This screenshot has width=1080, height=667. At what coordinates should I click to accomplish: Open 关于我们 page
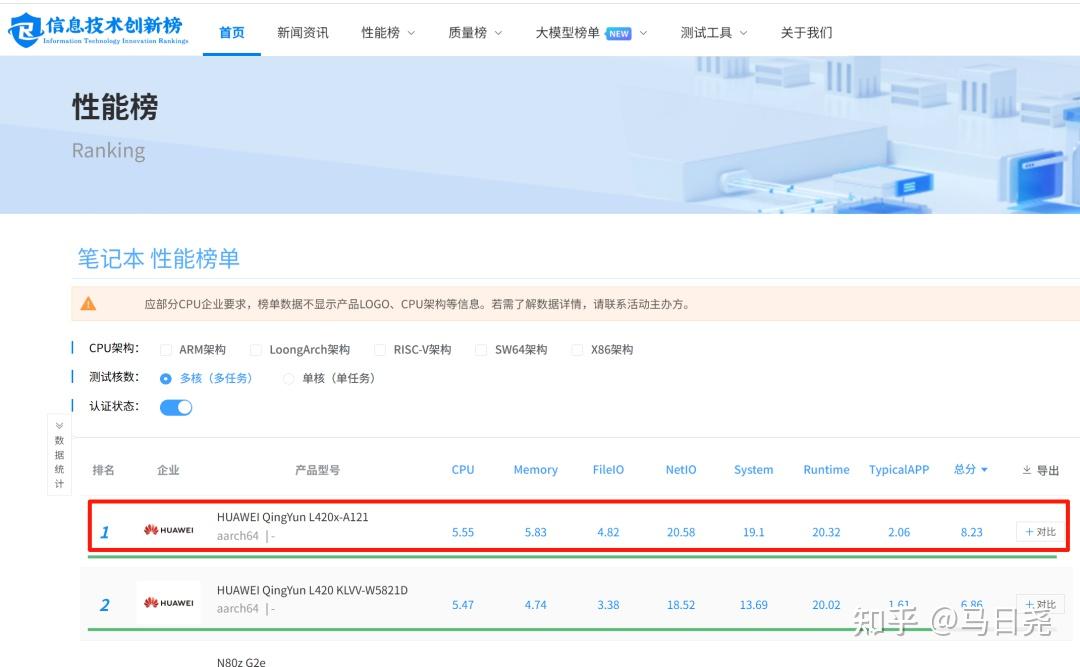(x=806, y=32)
